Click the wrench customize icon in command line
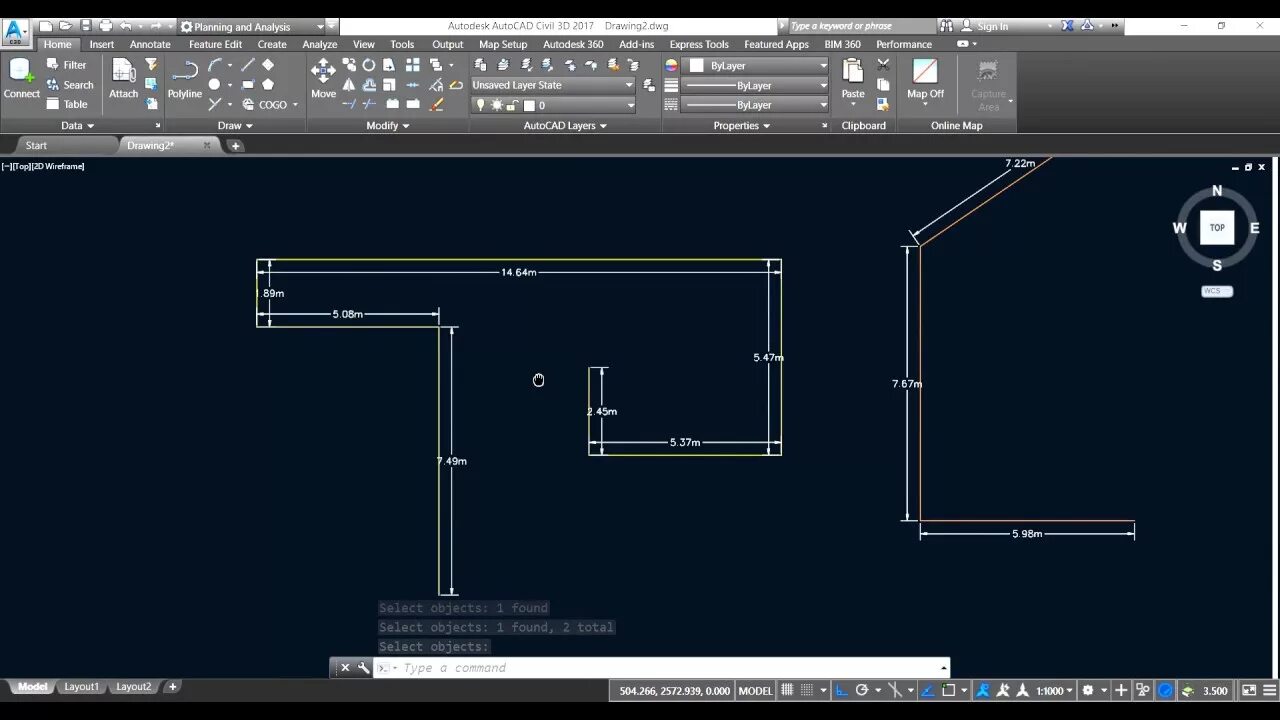The image size is (1280, 720). pyautogui.click(x=363, y=668)
